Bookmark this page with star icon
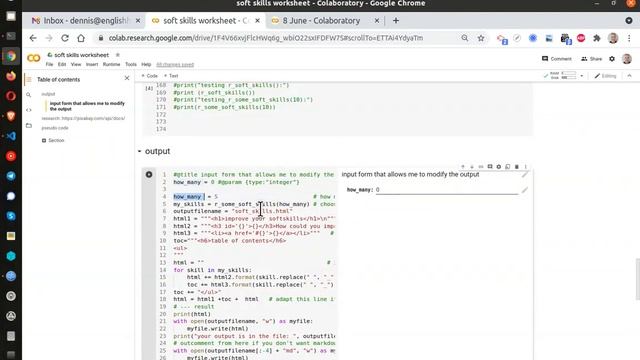 [x=481, y=38]
